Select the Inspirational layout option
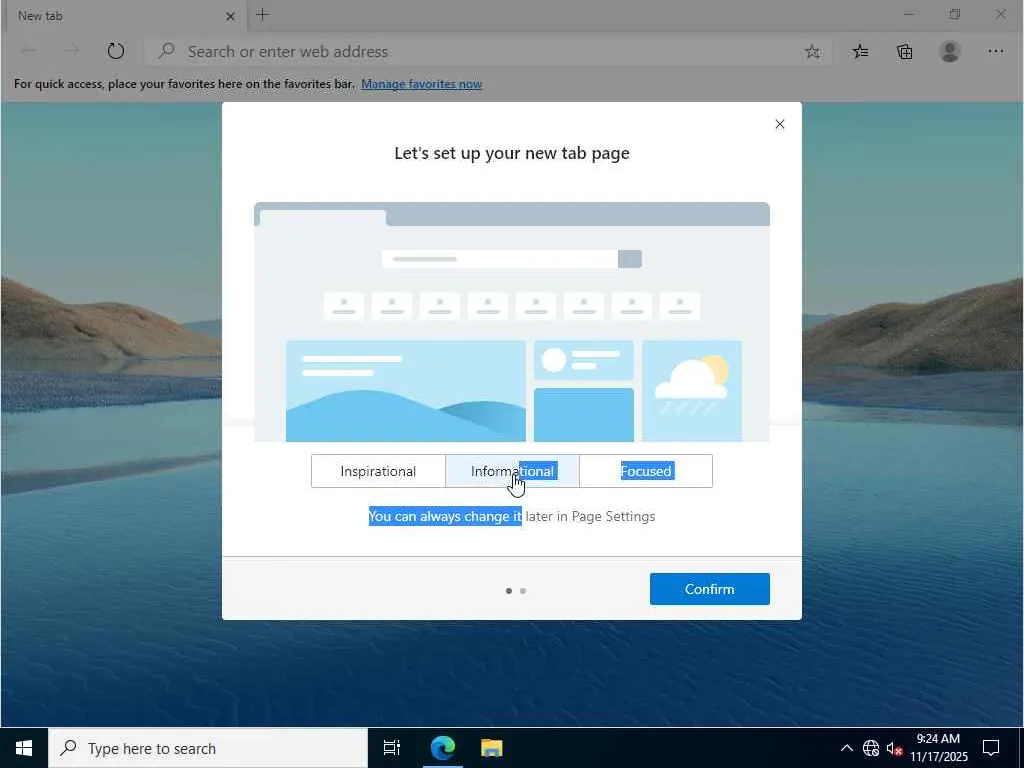Viewport: 1024px width, 768px height. 378,472
